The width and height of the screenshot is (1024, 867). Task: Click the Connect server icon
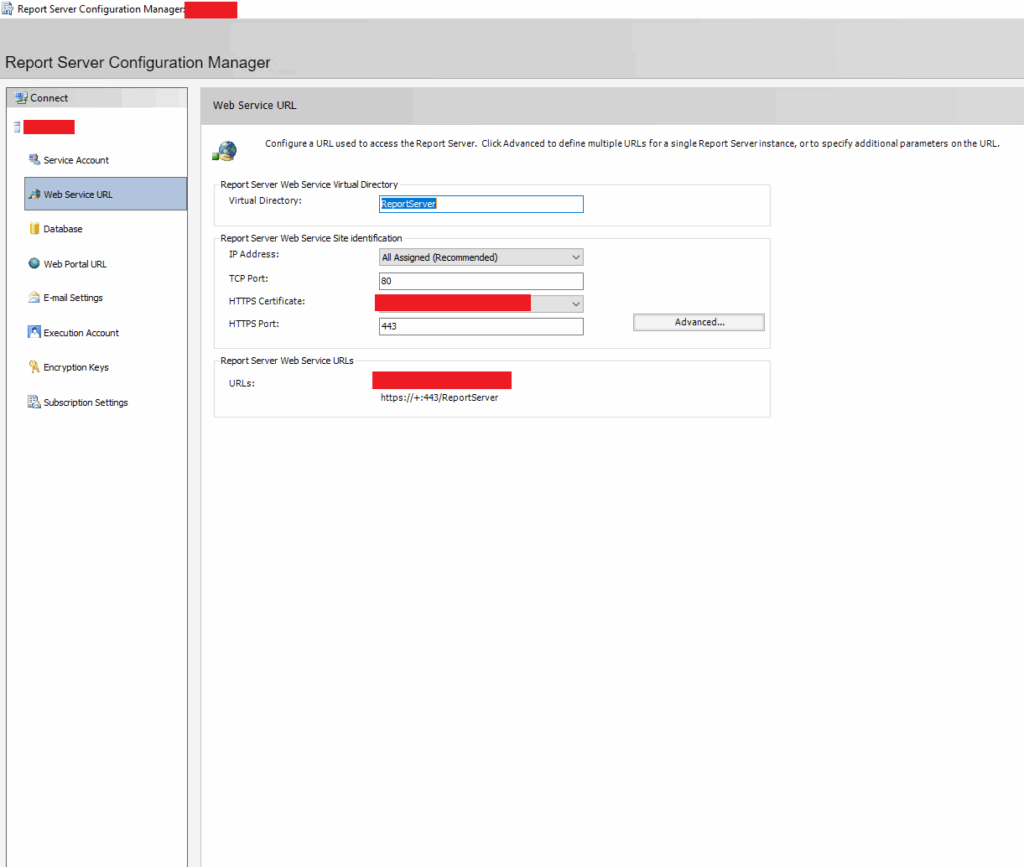21,98
